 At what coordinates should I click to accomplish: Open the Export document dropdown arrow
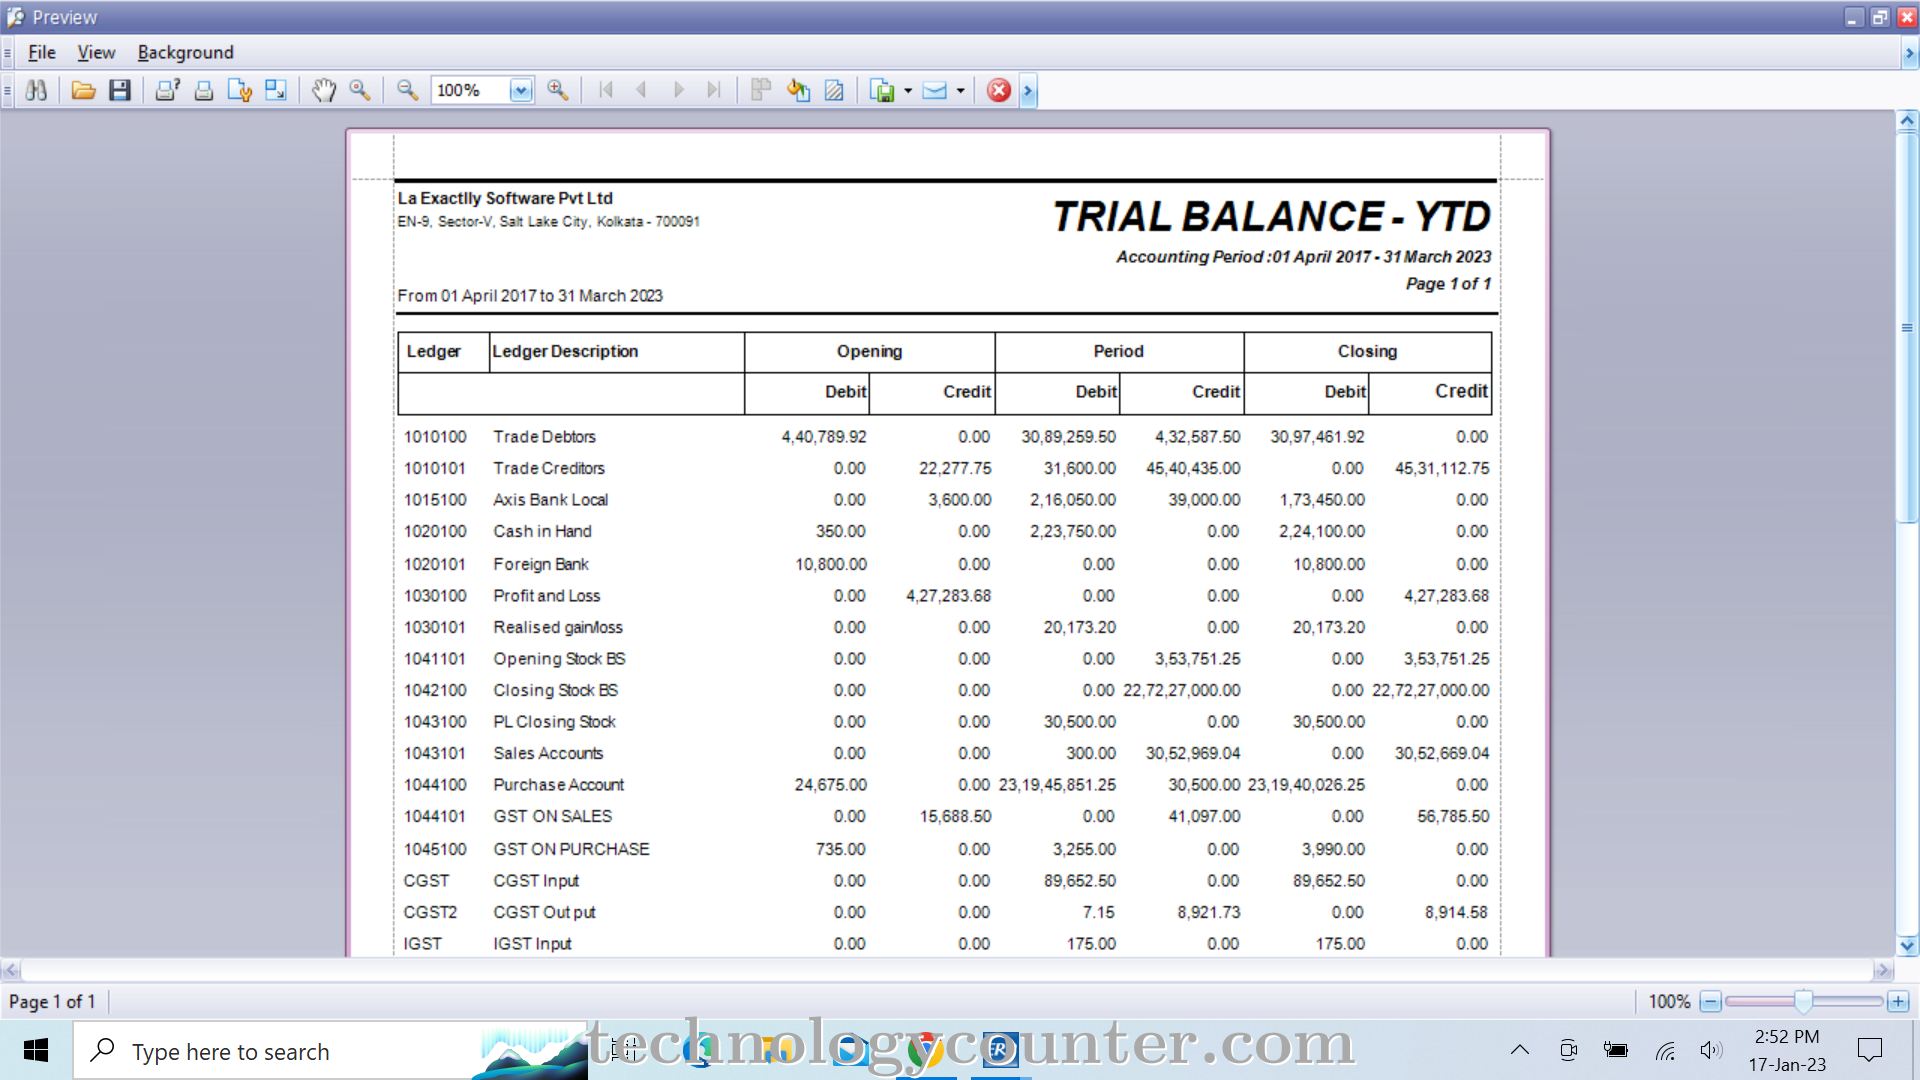(x=908, y=91)
